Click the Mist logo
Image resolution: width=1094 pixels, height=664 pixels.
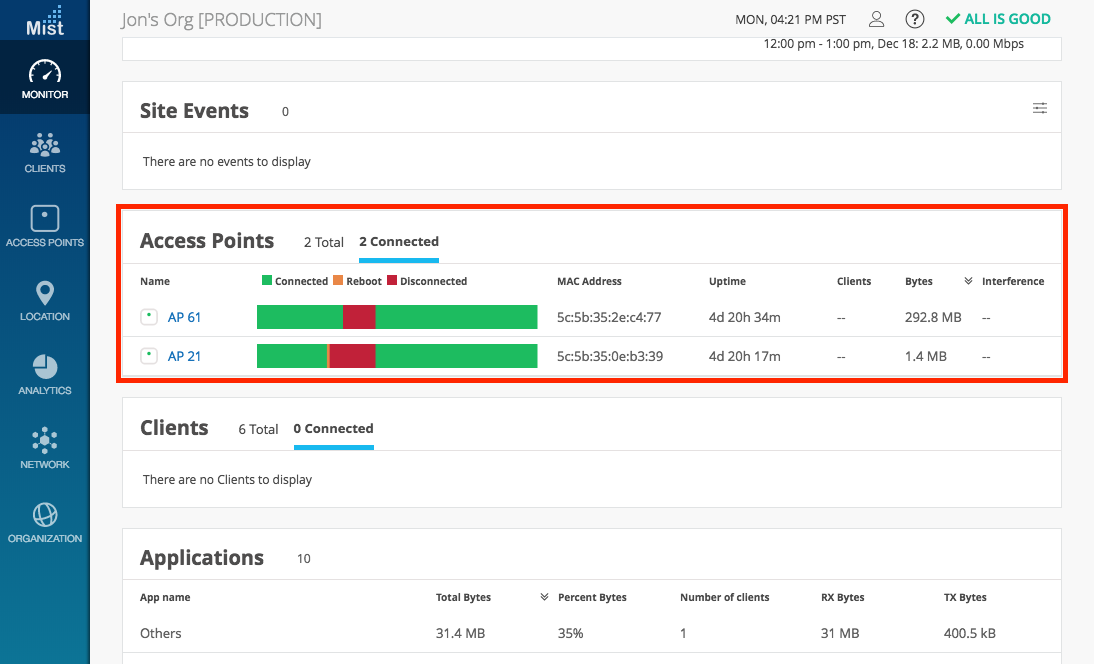(45, 20)
